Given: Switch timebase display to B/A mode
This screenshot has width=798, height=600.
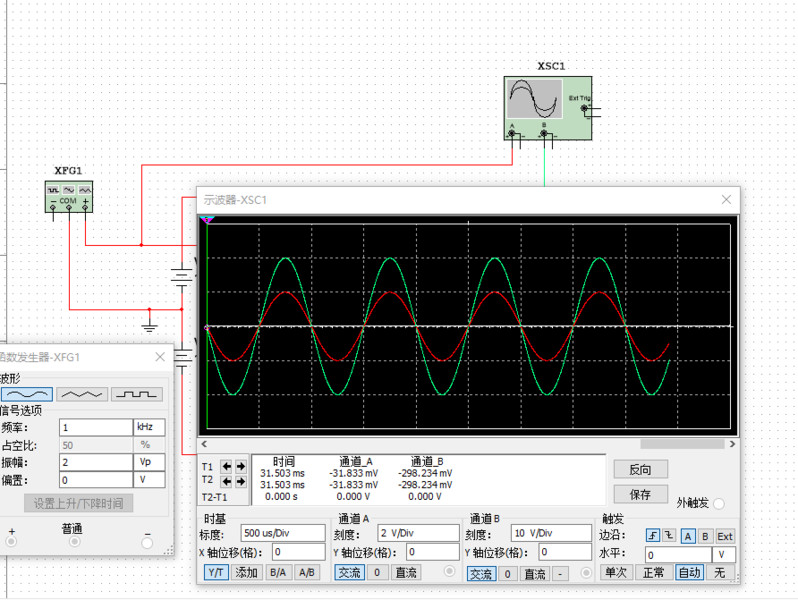Looking at the screenshot, I should tap(276, 573).
